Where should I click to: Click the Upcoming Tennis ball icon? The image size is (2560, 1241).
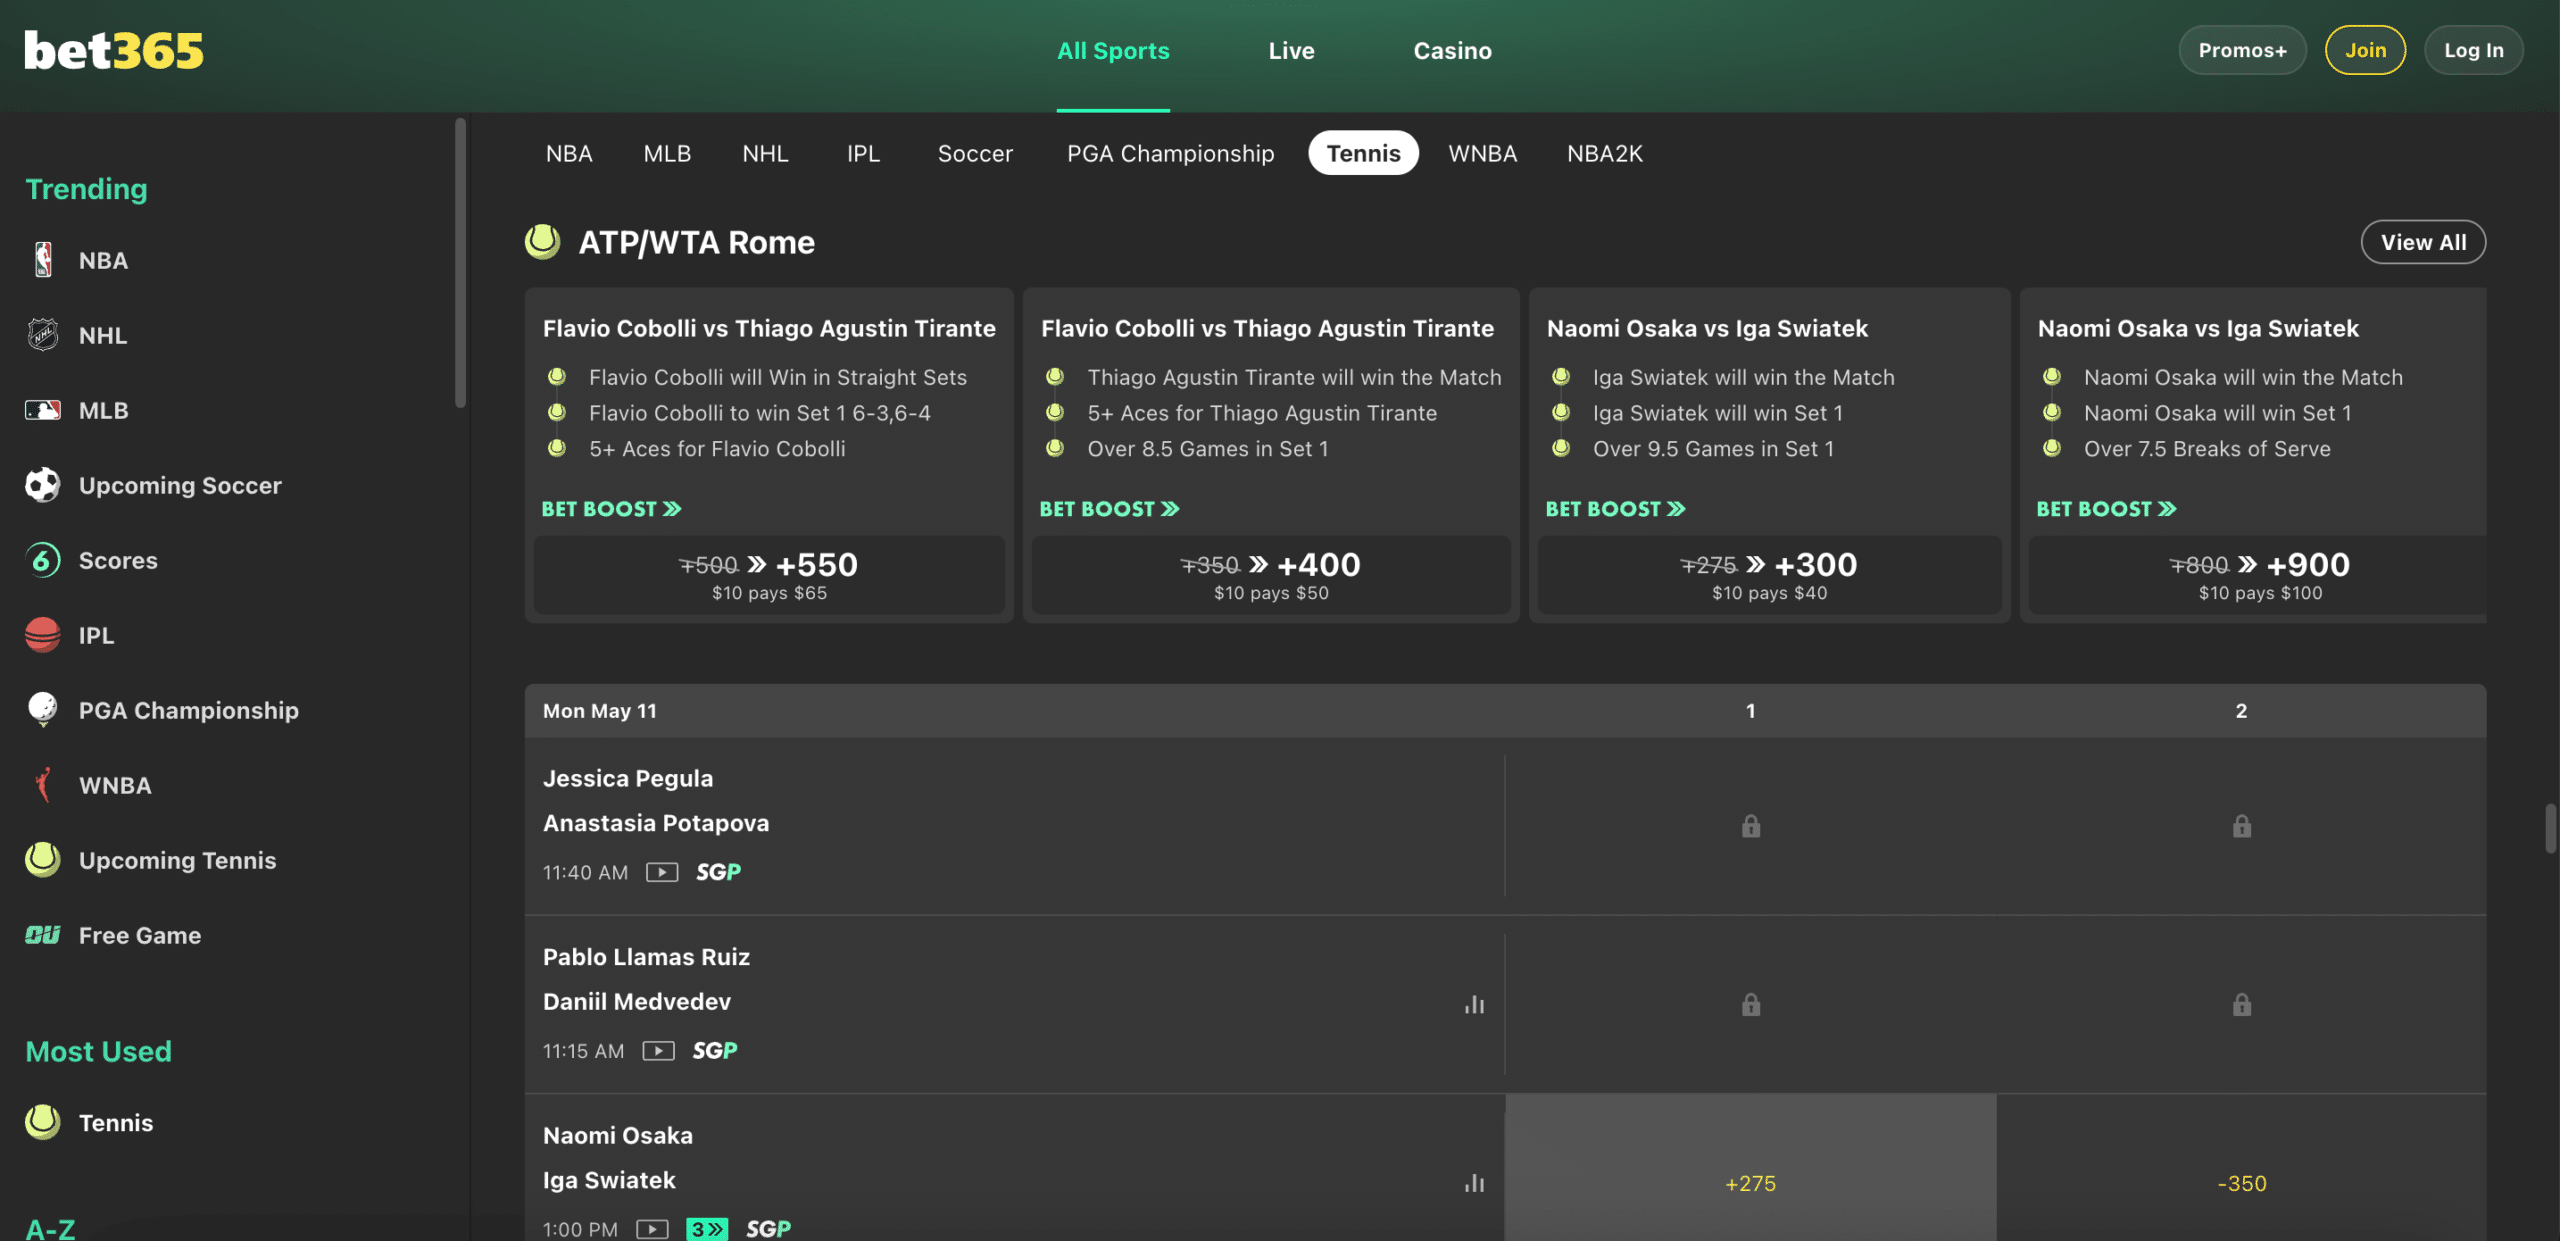(43, 860)
